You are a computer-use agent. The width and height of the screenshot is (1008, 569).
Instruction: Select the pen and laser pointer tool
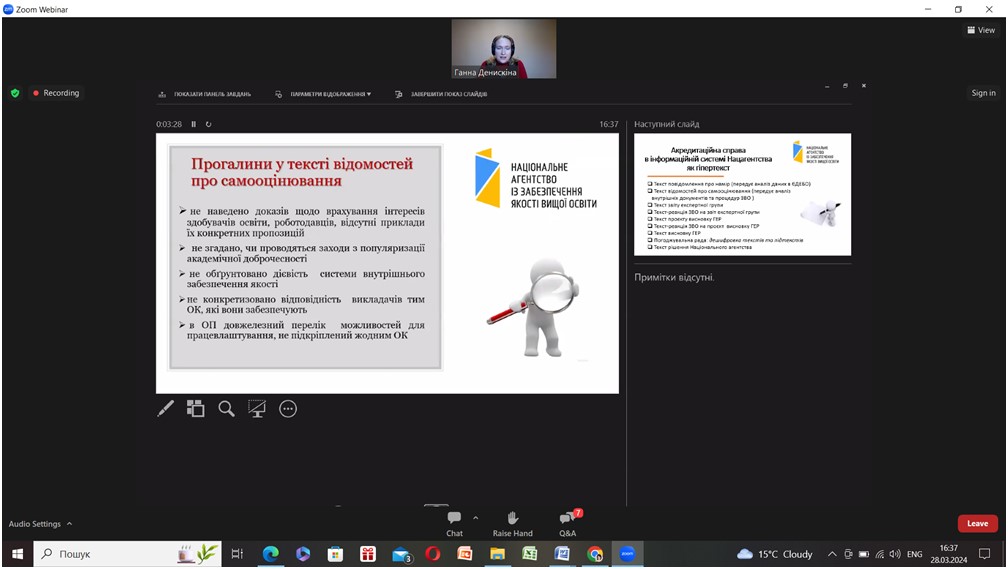(166, 408)
